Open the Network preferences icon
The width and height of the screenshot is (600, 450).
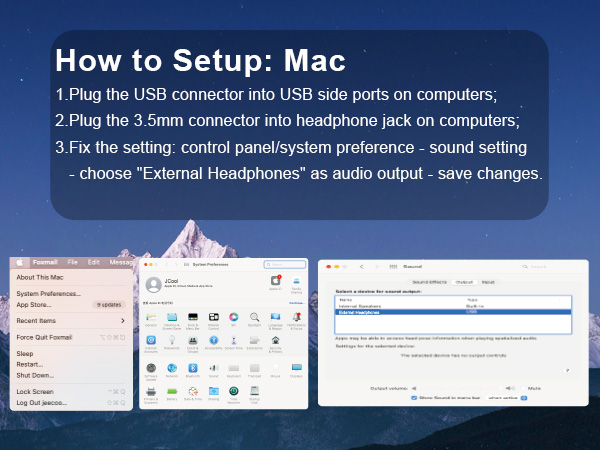tap(171, 366)
